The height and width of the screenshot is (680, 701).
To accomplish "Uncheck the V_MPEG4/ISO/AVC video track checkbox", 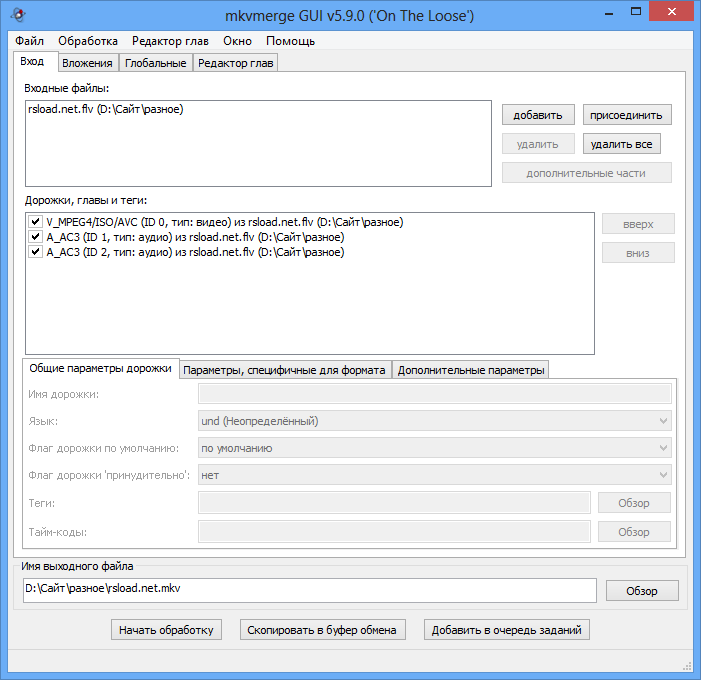I will 35,222.
